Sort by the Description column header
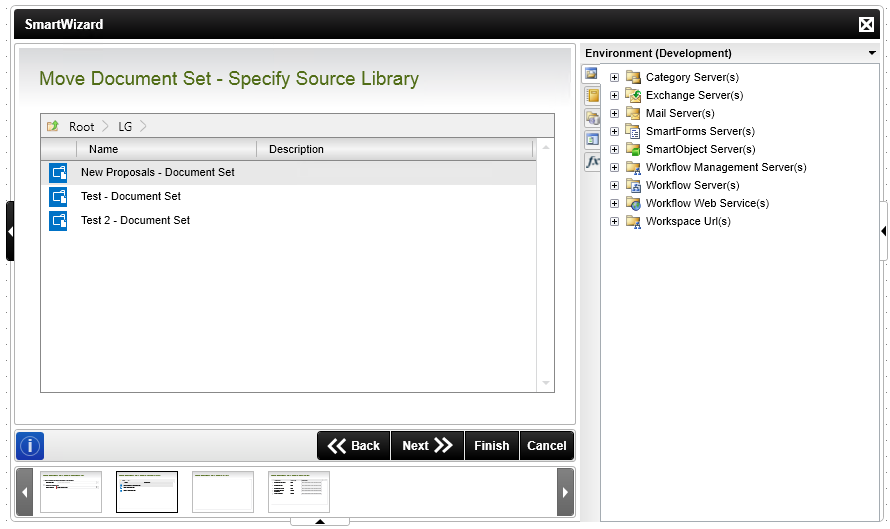Viewport: 890px width, 529px height. 394,149
